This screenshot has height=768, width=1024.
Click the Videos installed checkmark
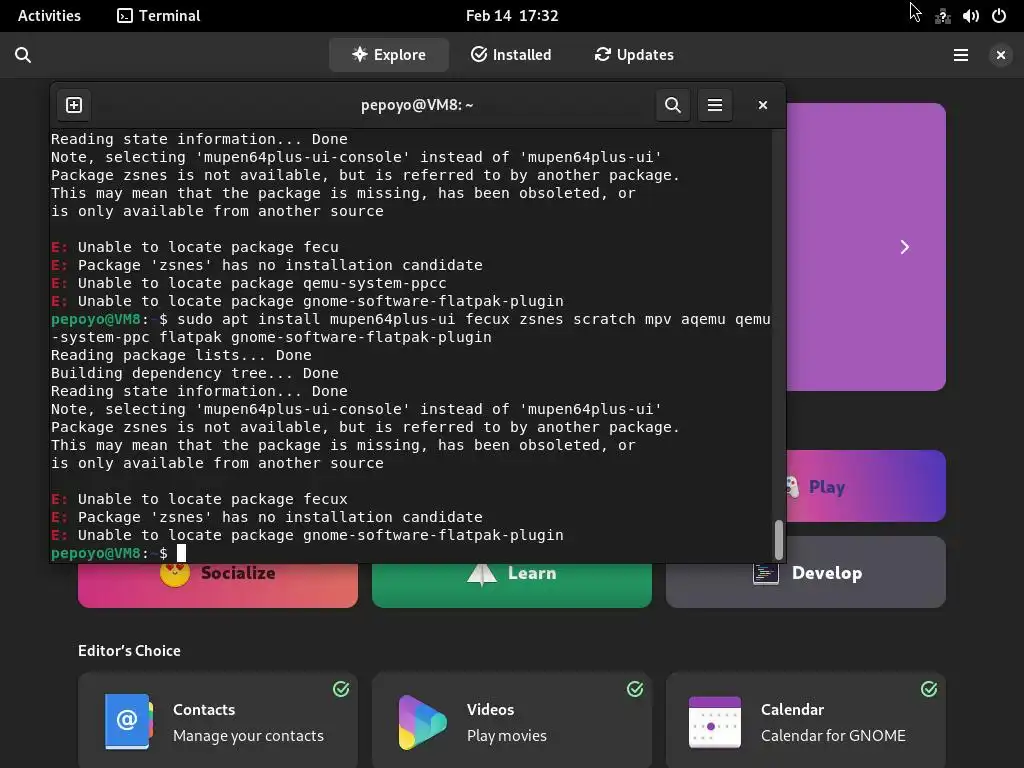635,689
